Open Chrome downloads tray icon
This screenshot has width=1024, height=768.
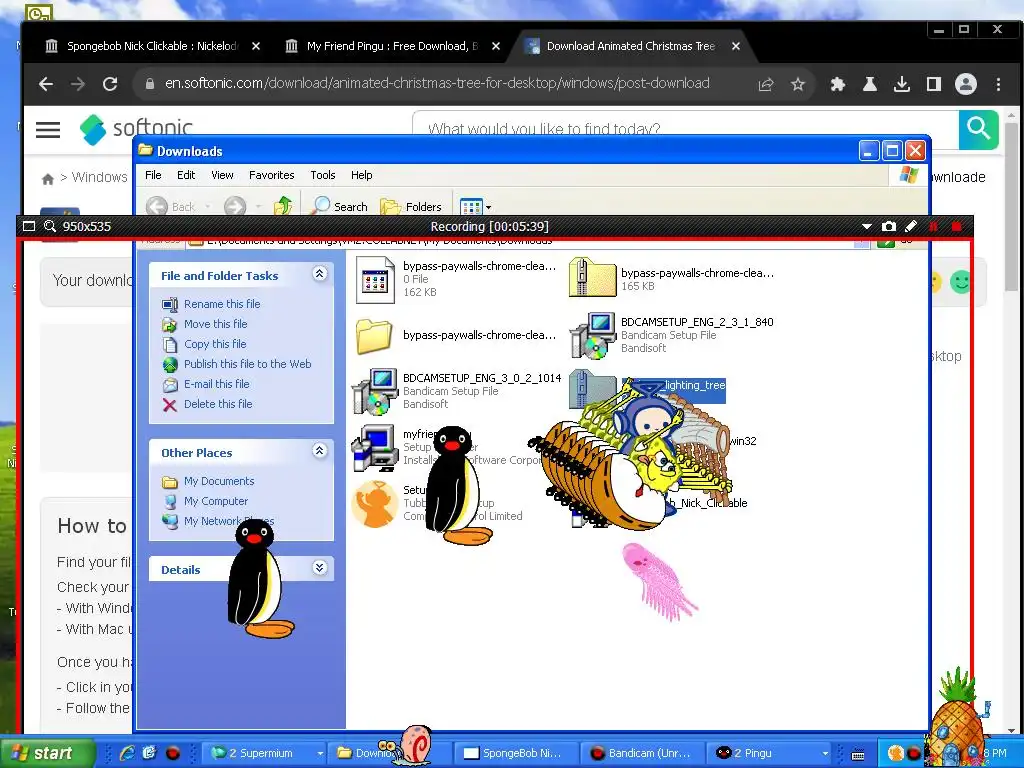point(902,84)
